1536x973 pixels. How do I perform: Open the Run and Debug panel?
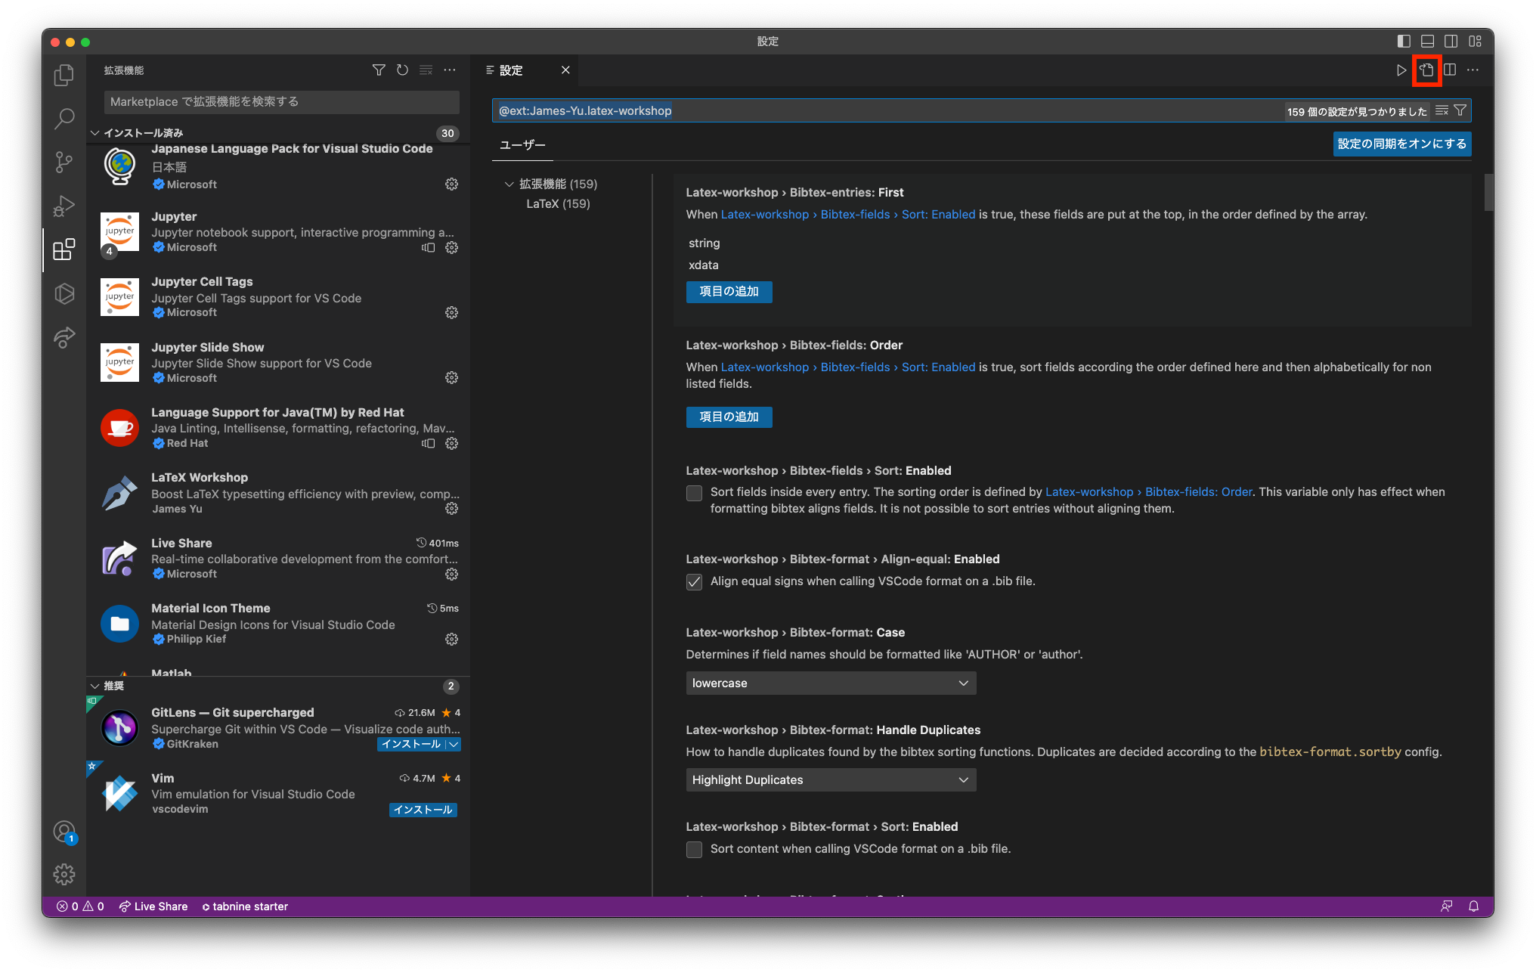tap(63, 206)
